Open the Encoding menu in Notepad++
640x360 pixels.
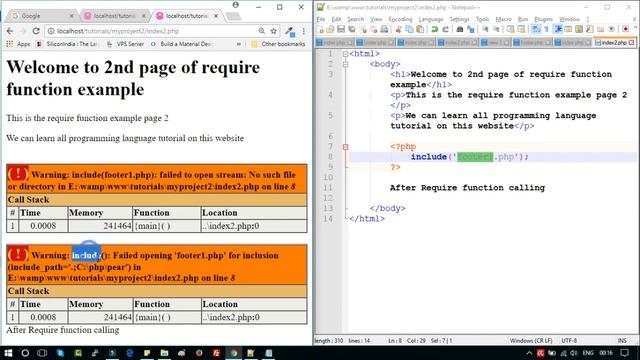click(x=400, y=19)
